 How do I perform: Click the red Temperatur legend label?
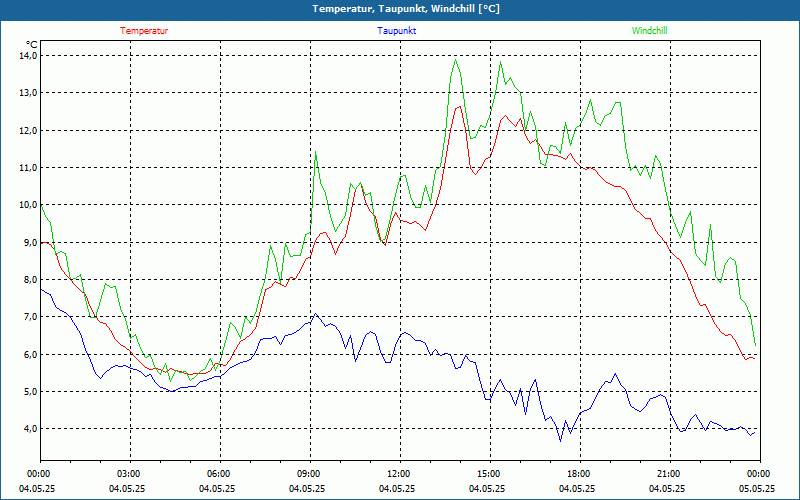[144, 31]
